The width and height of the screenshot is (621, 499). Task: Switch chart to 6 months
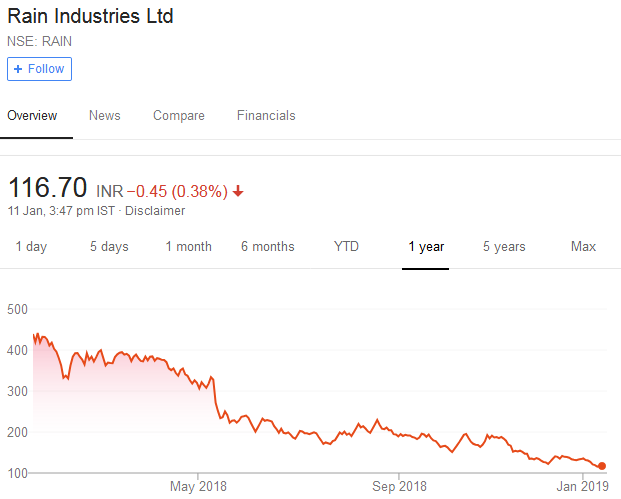click(x=267, y=247)
